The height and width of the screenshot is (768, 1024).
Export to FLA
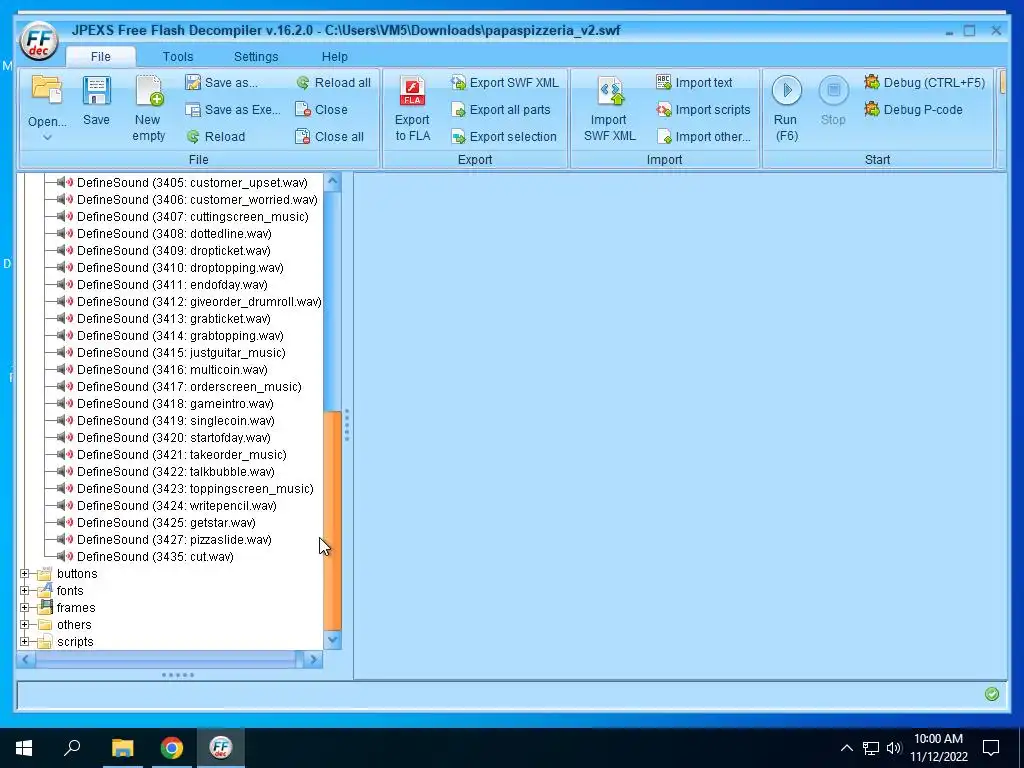413,108
